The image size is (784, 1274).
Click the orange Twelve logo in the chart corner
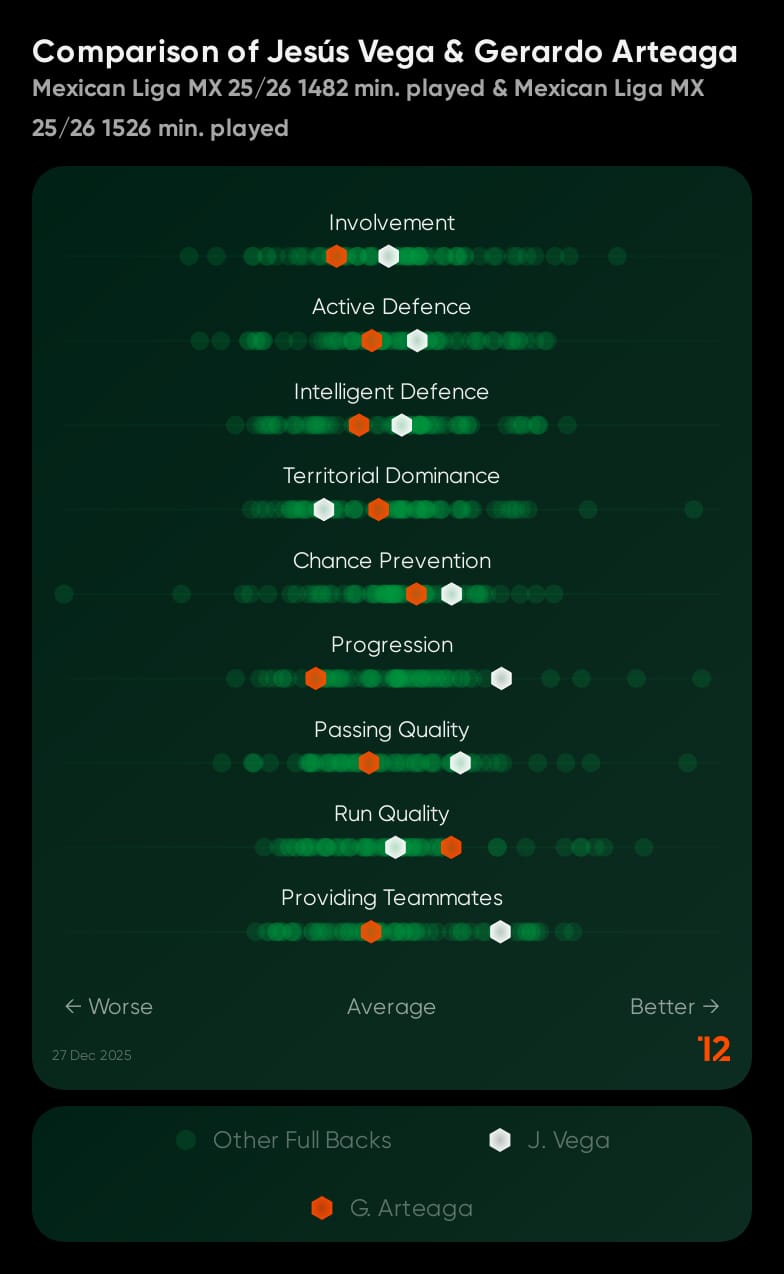tap(714, 1048)
